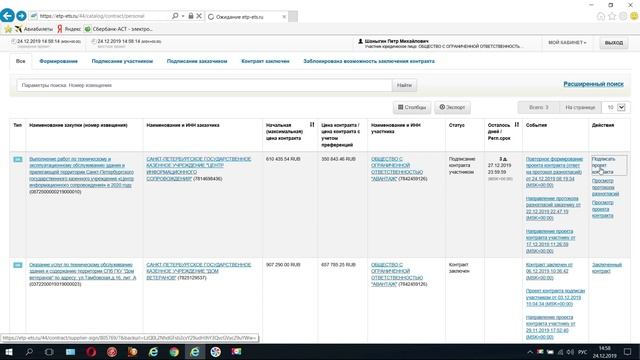This screenshot has height=360, width=640.
Task: Sort by Осталось дней column arrows
Action: point(517,124)
